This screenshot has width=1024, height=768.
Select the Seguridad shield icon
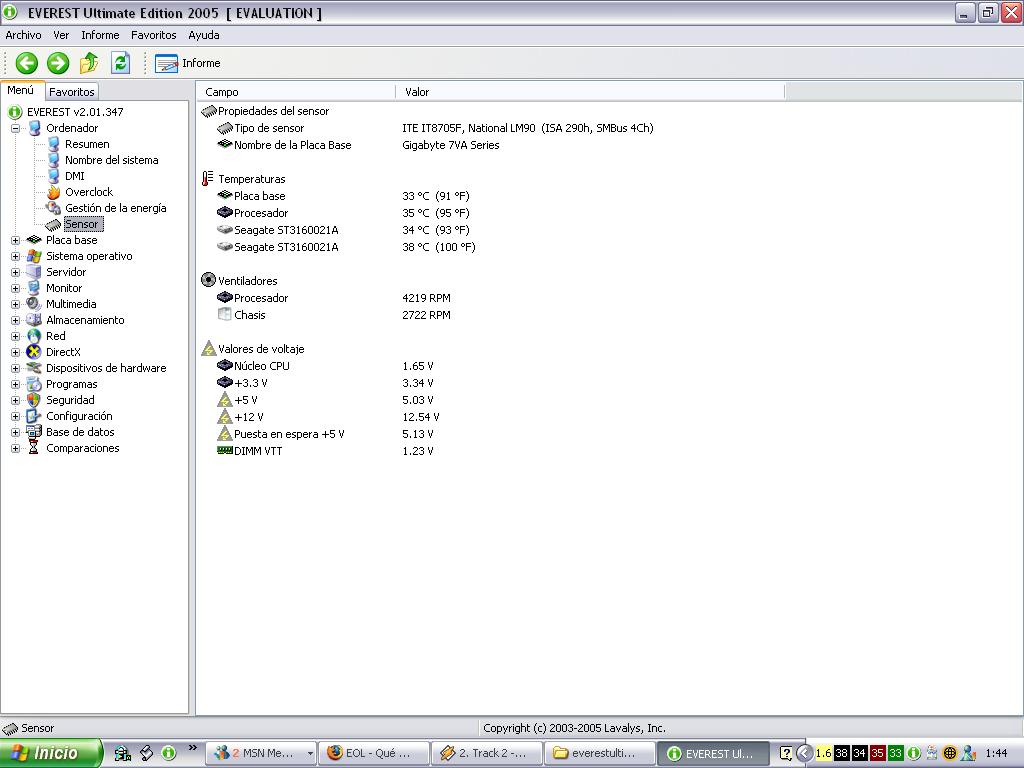coord(34,400)
